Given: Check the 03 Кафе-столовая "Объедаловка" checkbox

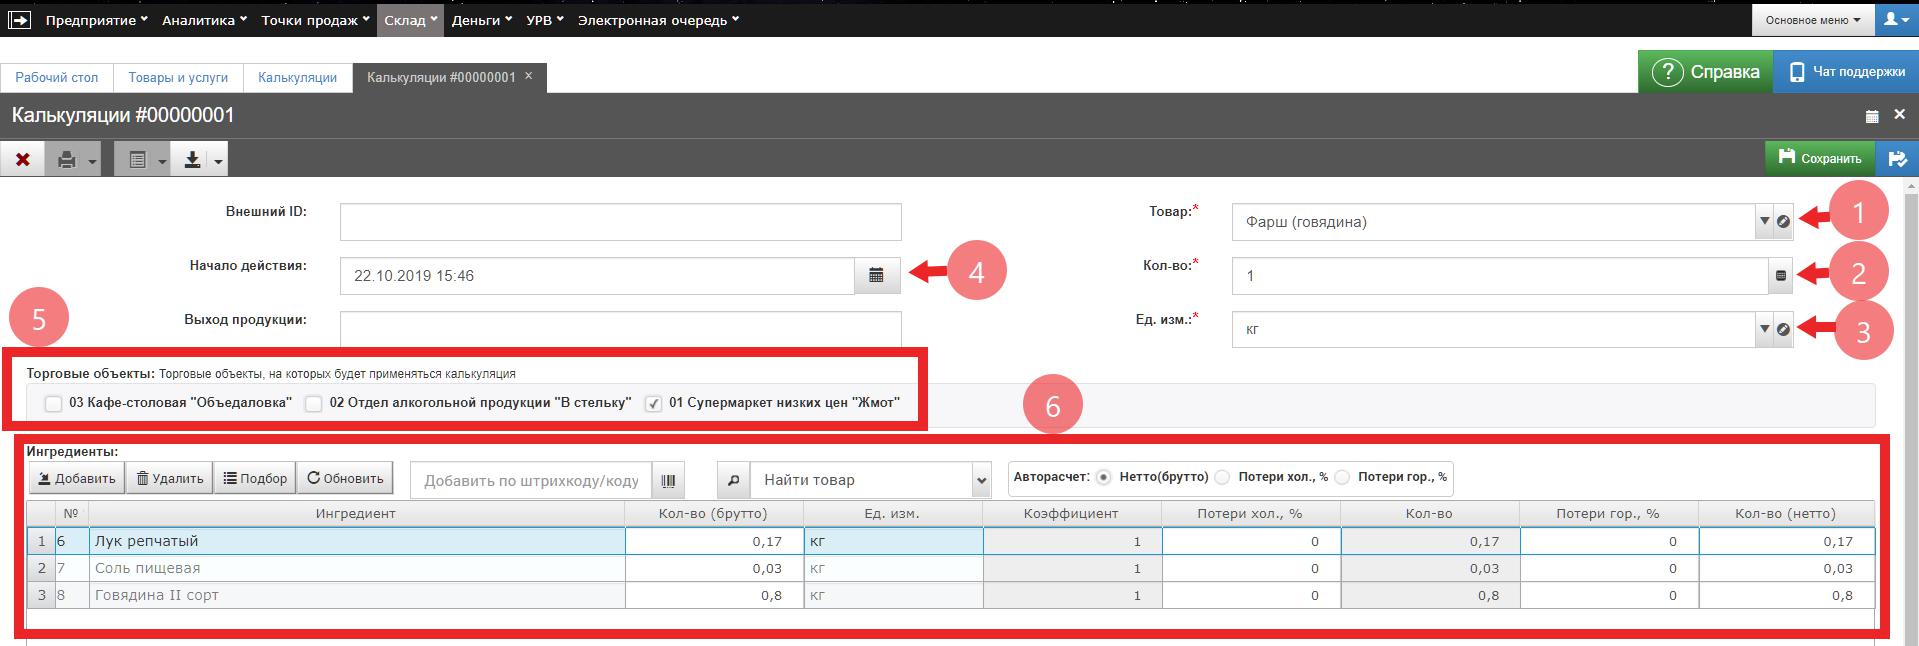Looking at the screenshot, I should (54, 404).
